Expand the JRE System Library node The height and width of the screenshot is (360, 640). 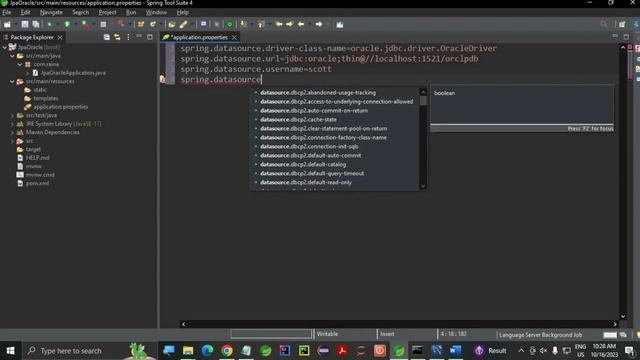12,124
